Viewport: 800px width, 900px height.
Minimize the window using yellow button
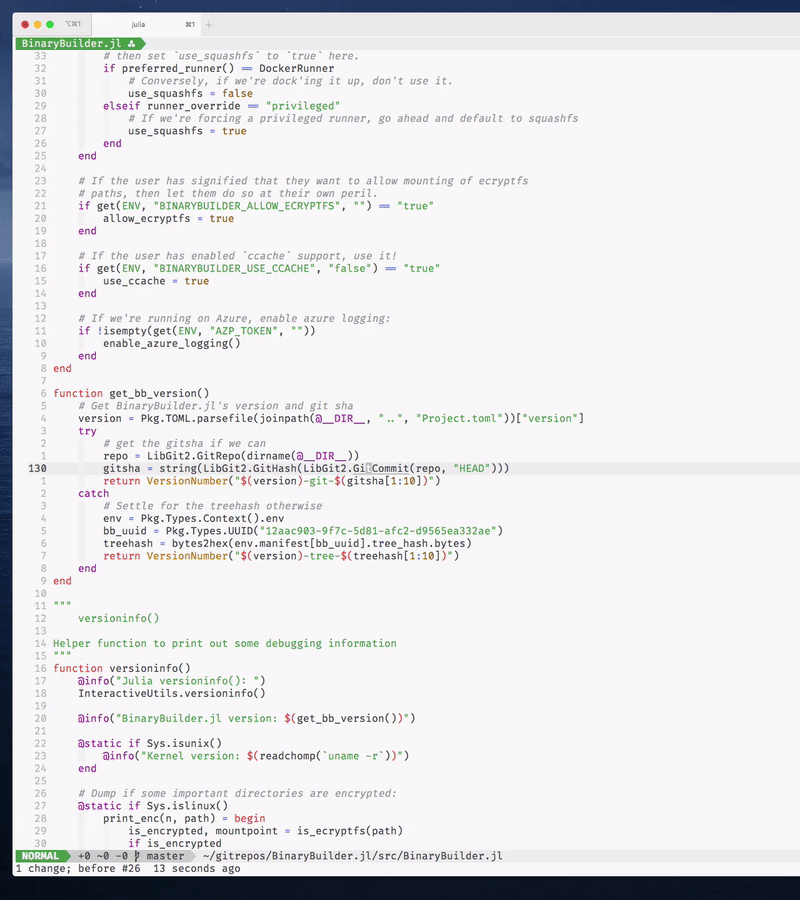pos(38,23)
